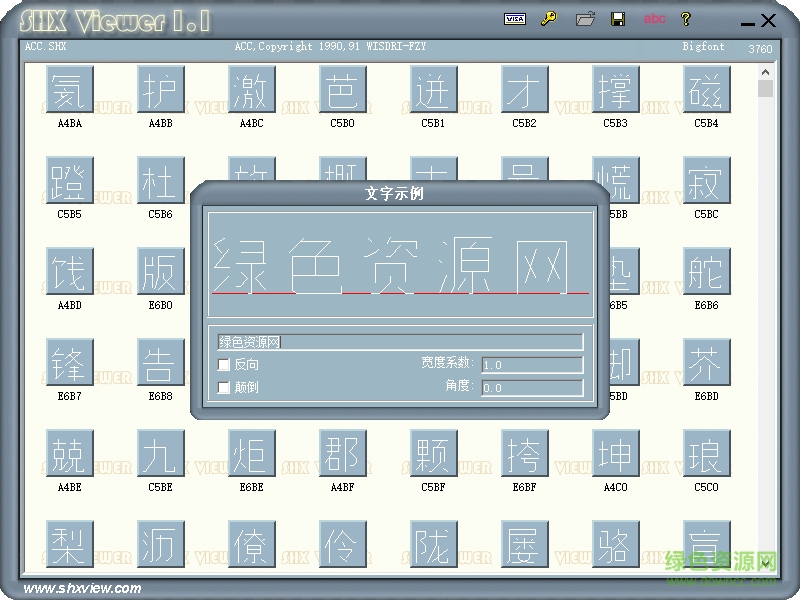Select the glyph tile labeled C5B2
The image size is (800, 600).
point(524,89)
